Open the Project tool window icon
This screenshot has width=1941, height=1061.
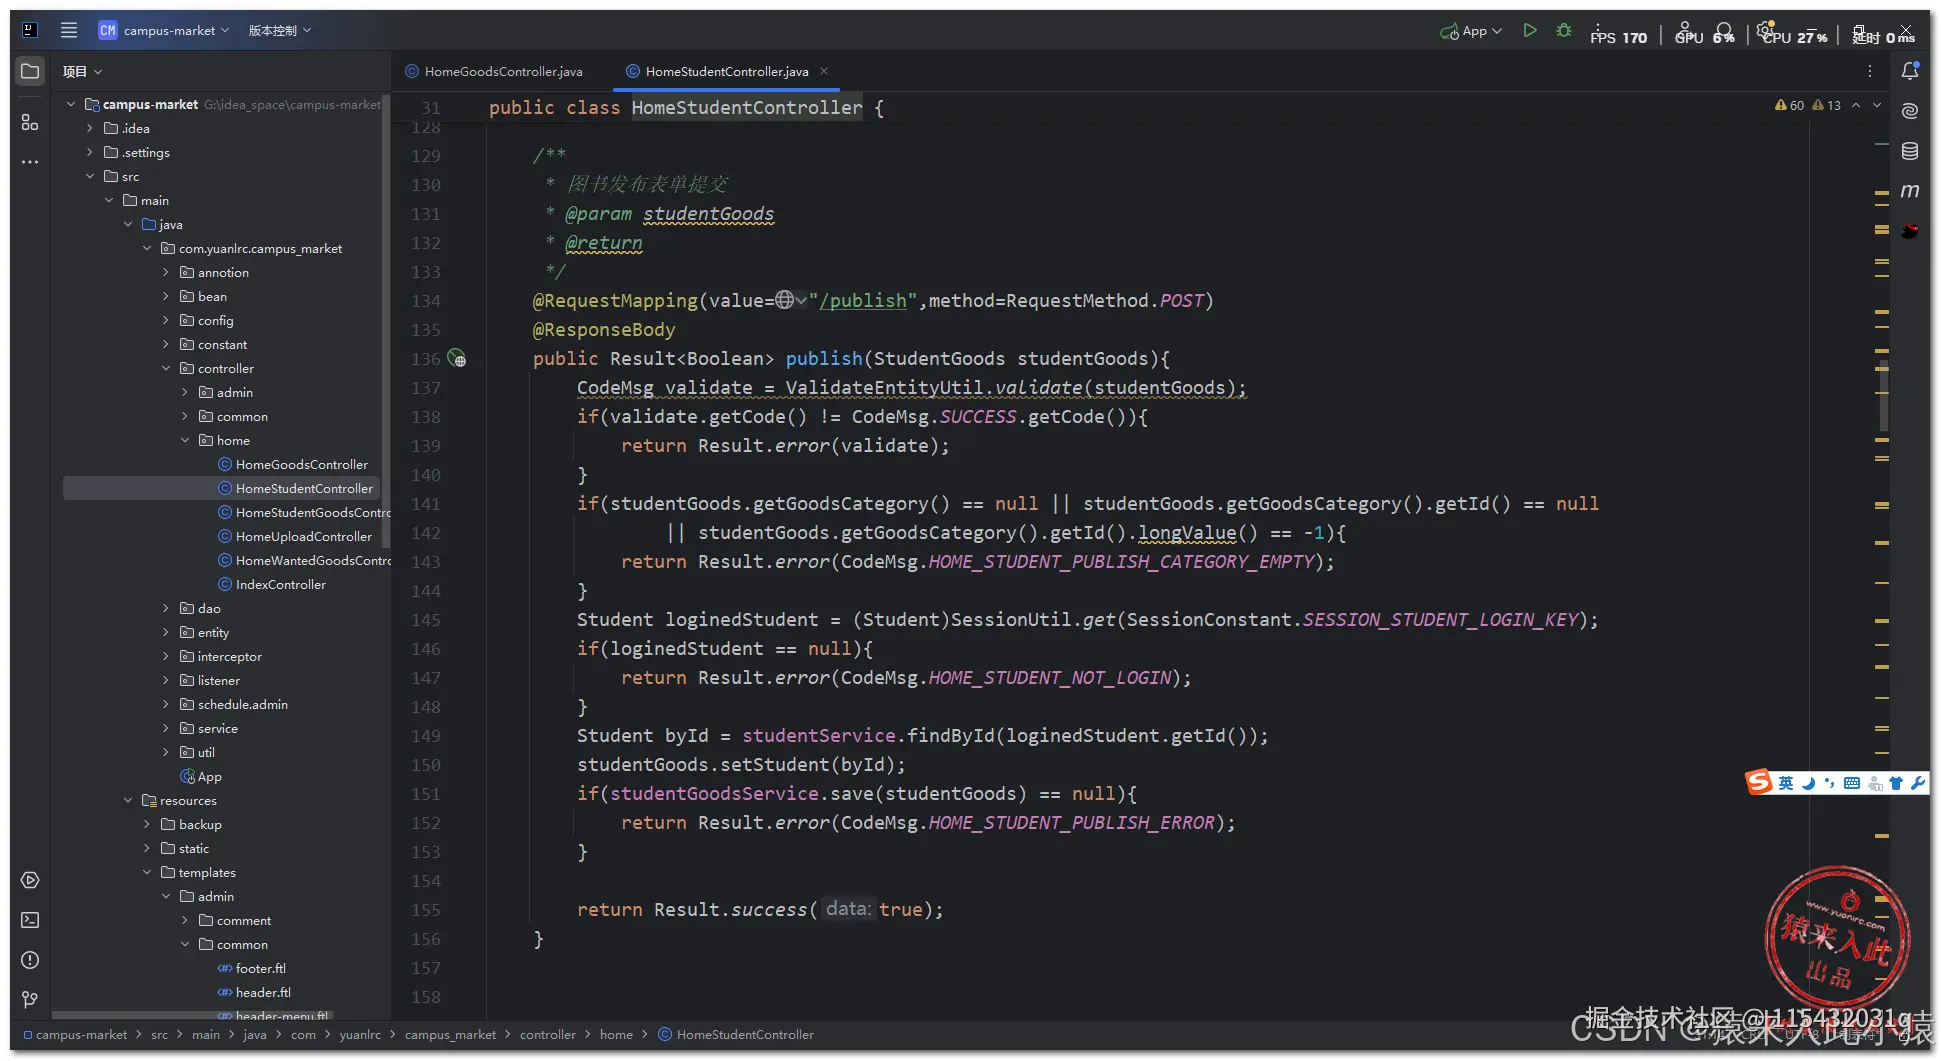click(x=30, y=71)
